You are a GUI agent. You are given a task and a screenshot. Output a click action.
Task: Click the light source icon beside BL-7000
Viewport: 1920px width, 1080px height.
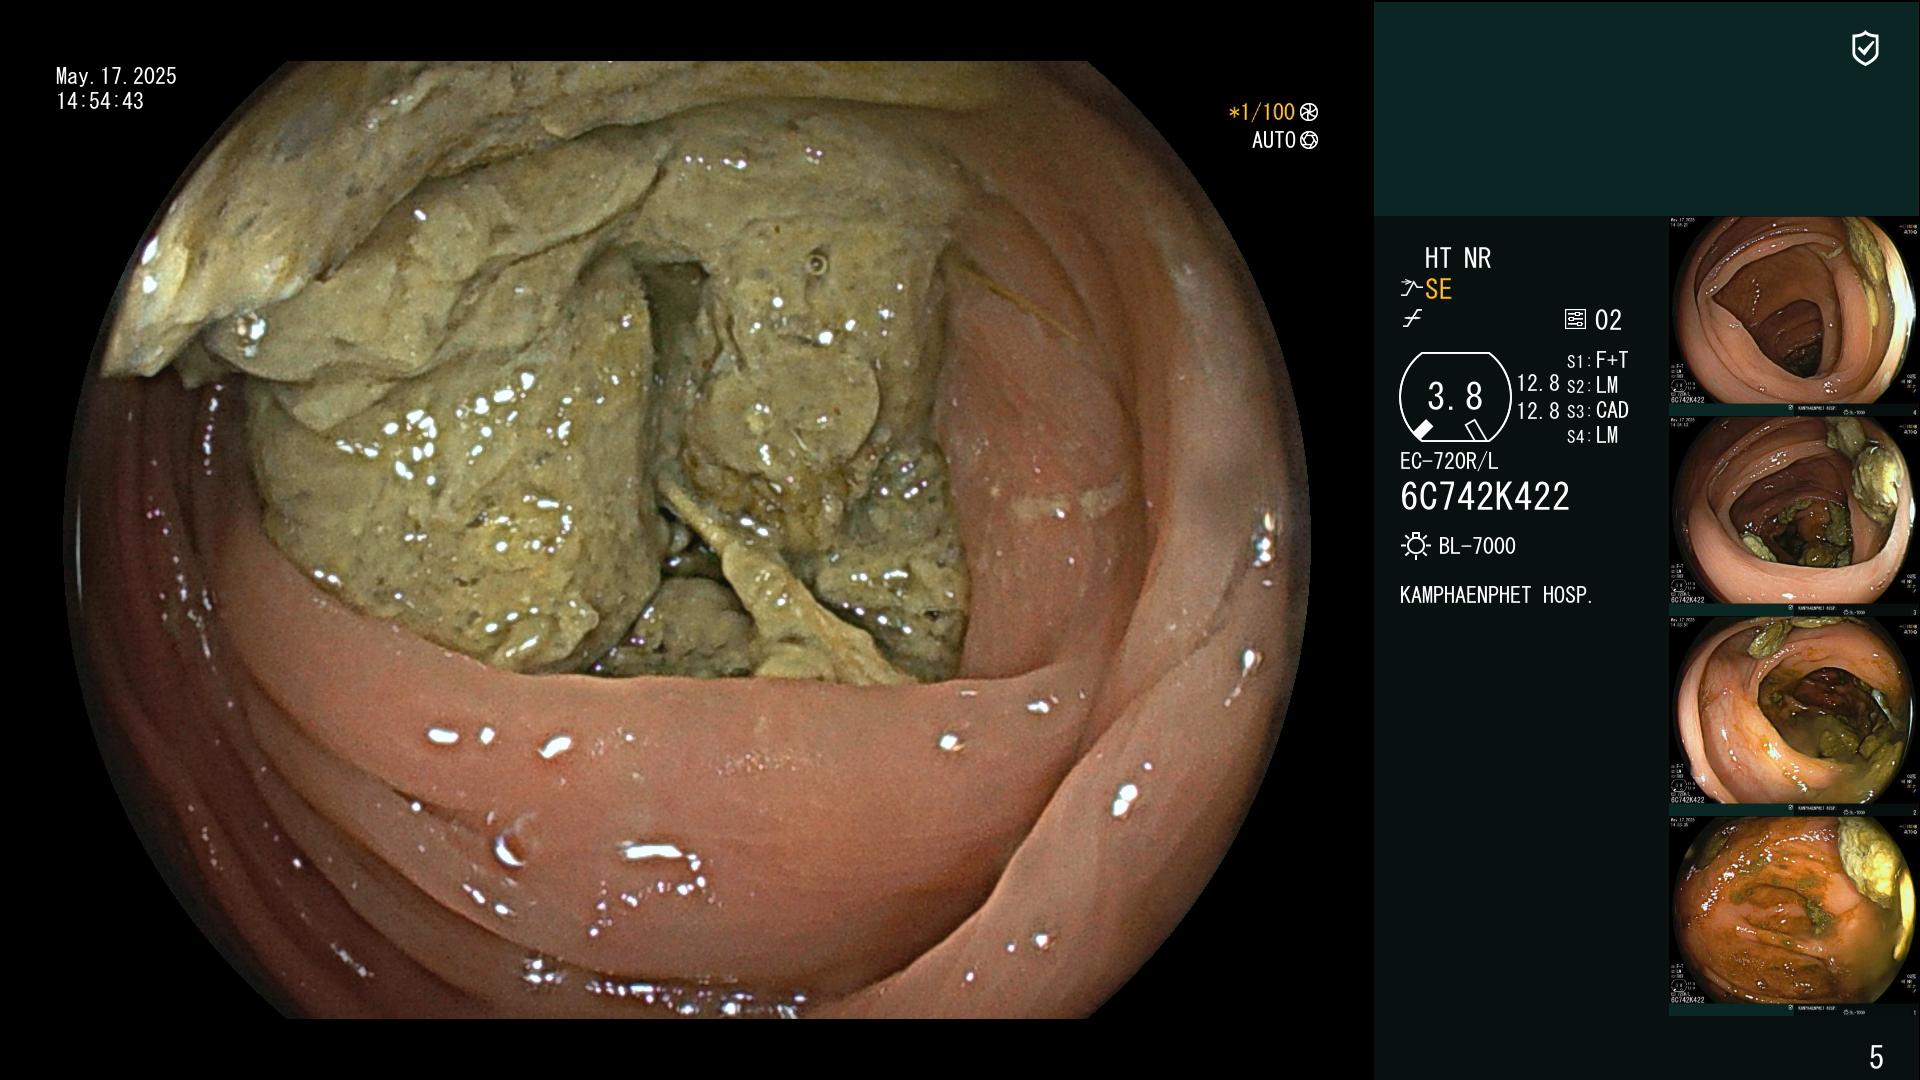pos(1415,546)
